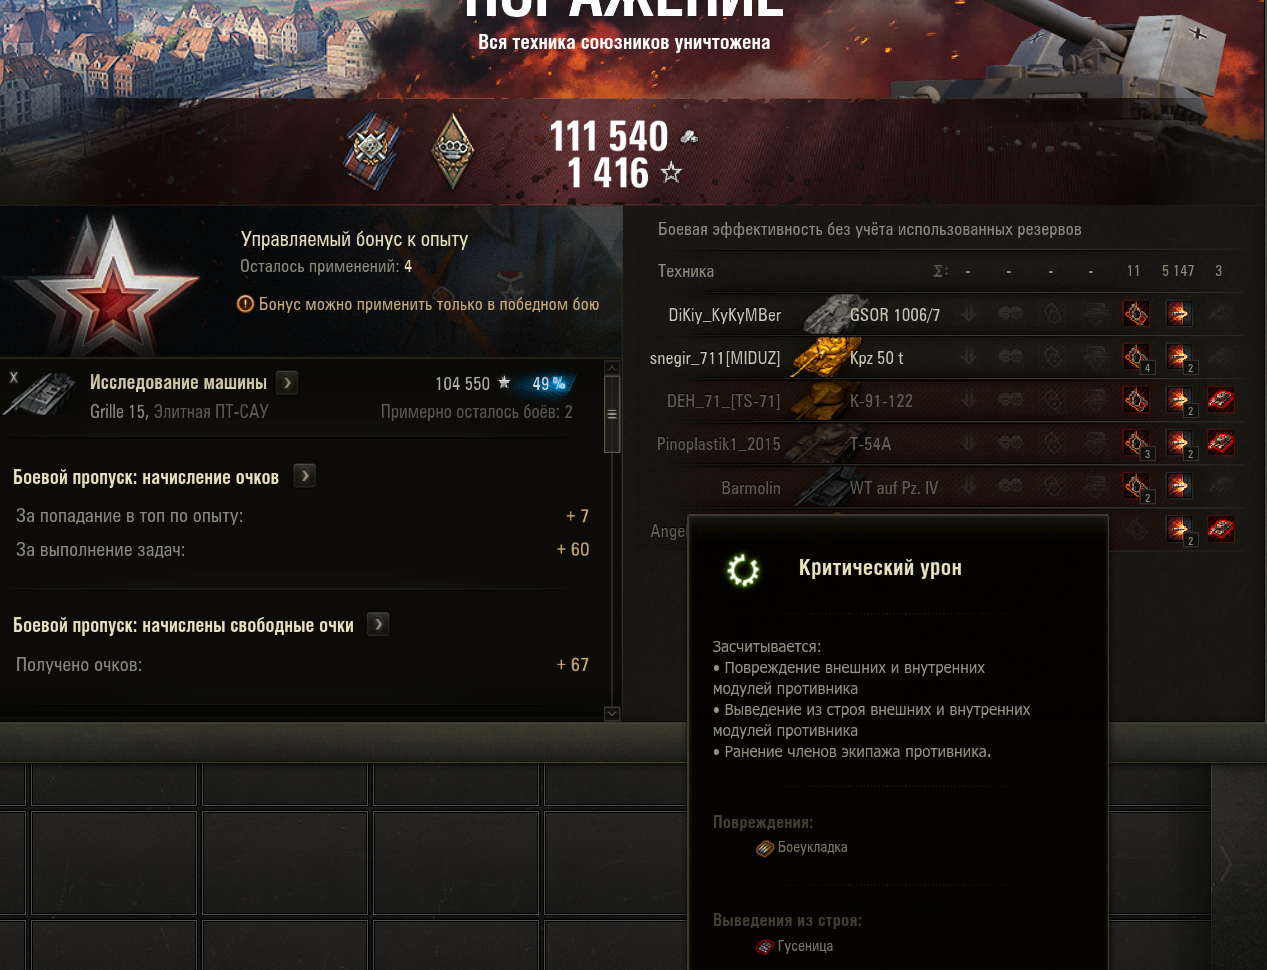
Task: Click critical hits icon in Barmolin row
Action: [1135, 487]
